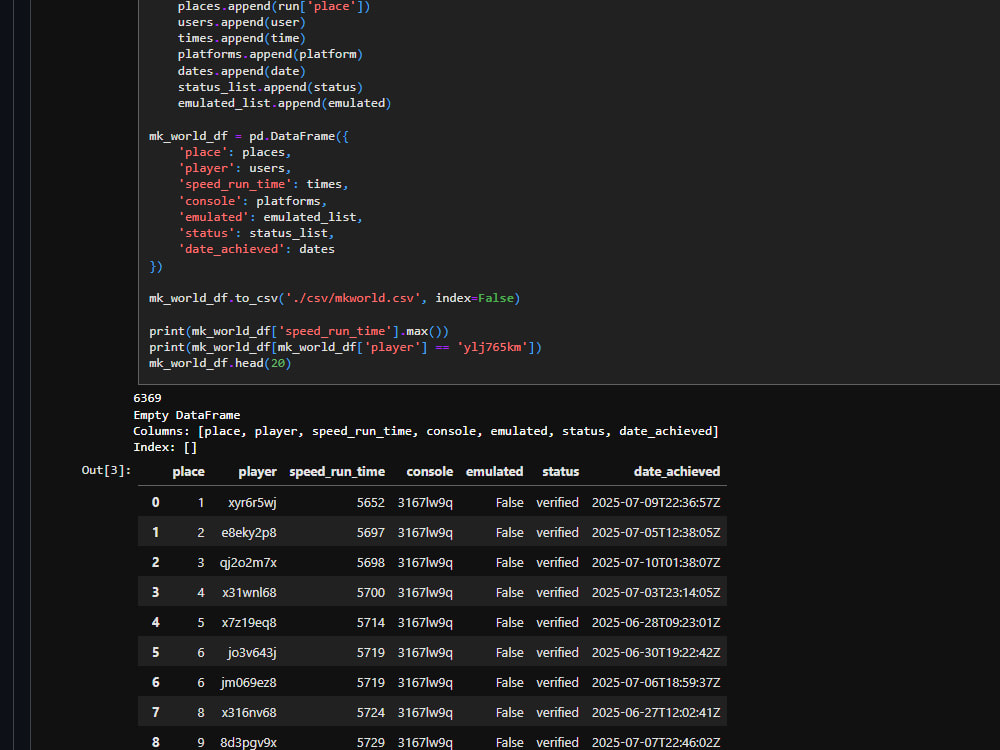Click the emulated_list.append(emulated) code line
This screenshot has height=750, width=1000.
[284, 103]
